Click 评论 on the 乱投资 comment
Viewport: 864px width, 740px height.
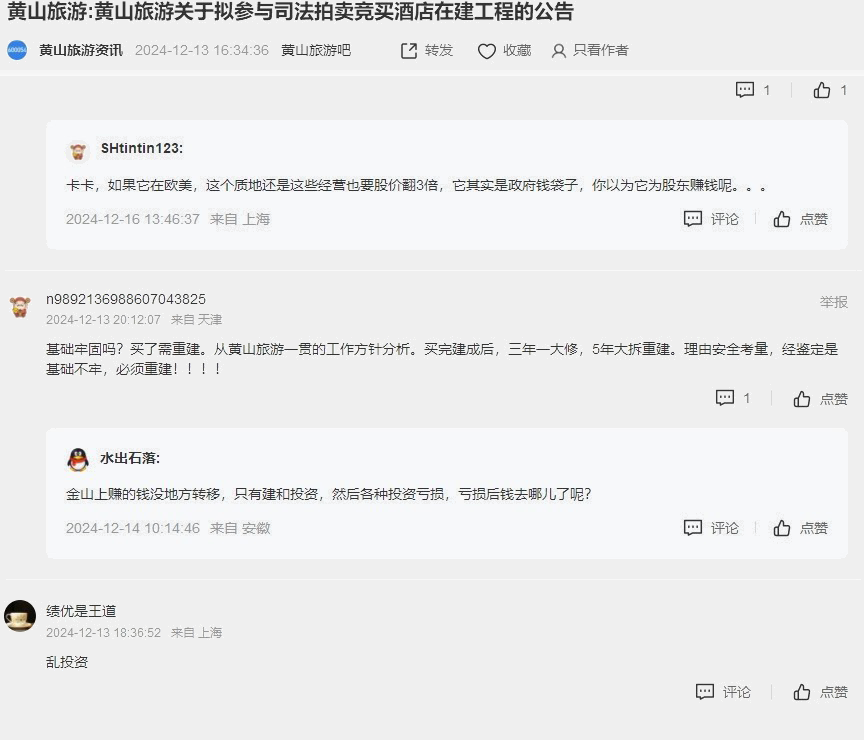point(723,692)
